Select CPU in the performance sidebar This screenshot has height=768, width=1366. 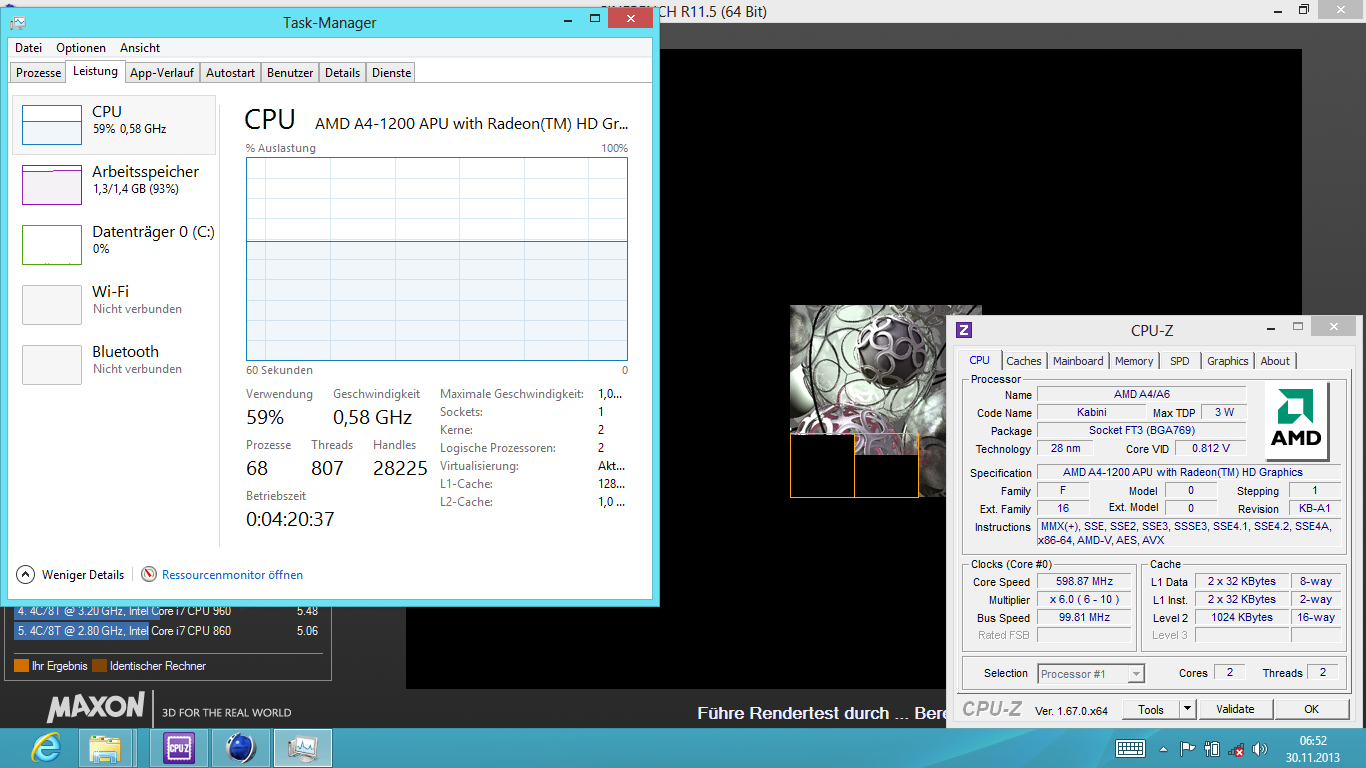(114, 125)
